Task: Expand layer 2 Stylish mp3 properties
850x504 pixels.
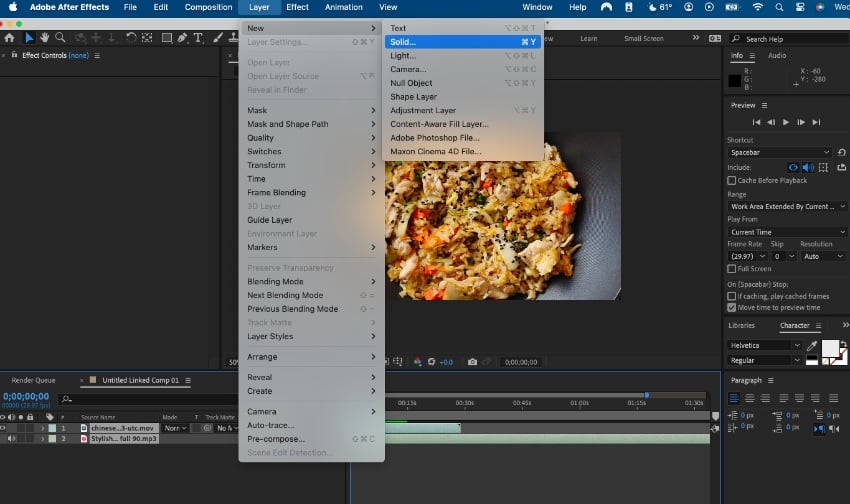Action: coord(42,438)
